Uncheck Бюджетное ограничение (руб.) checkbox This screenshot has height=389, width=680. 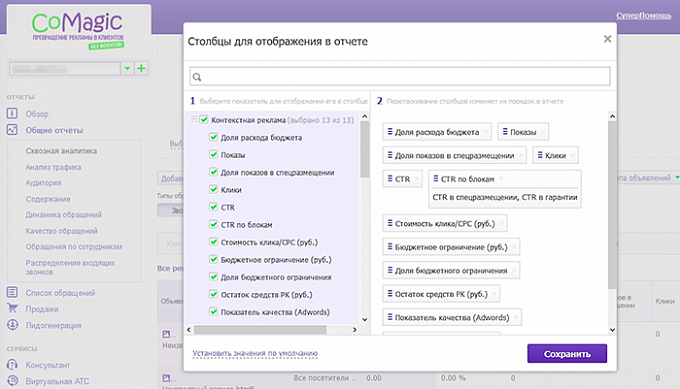(213, 259)
